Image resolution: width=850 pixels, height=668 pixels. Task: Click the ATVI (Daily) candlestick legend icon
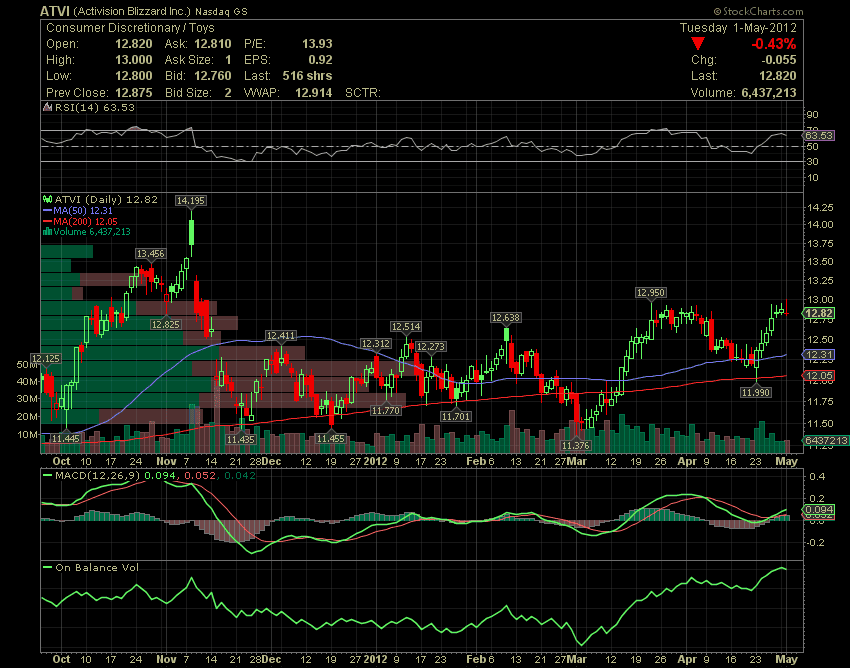48,200
